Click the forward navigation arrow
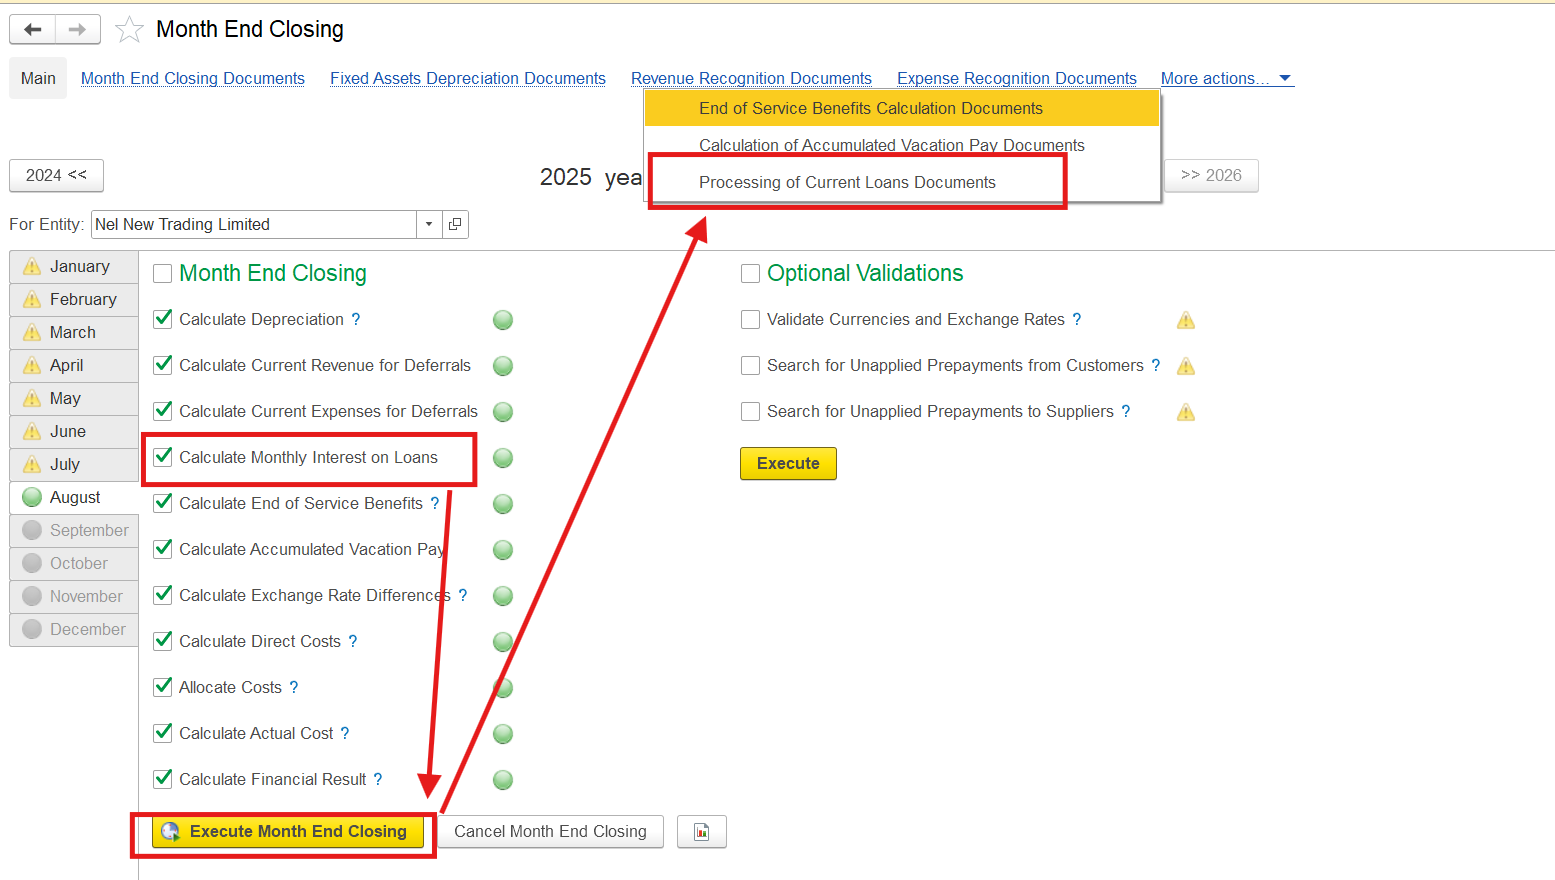 pos(77,30)
